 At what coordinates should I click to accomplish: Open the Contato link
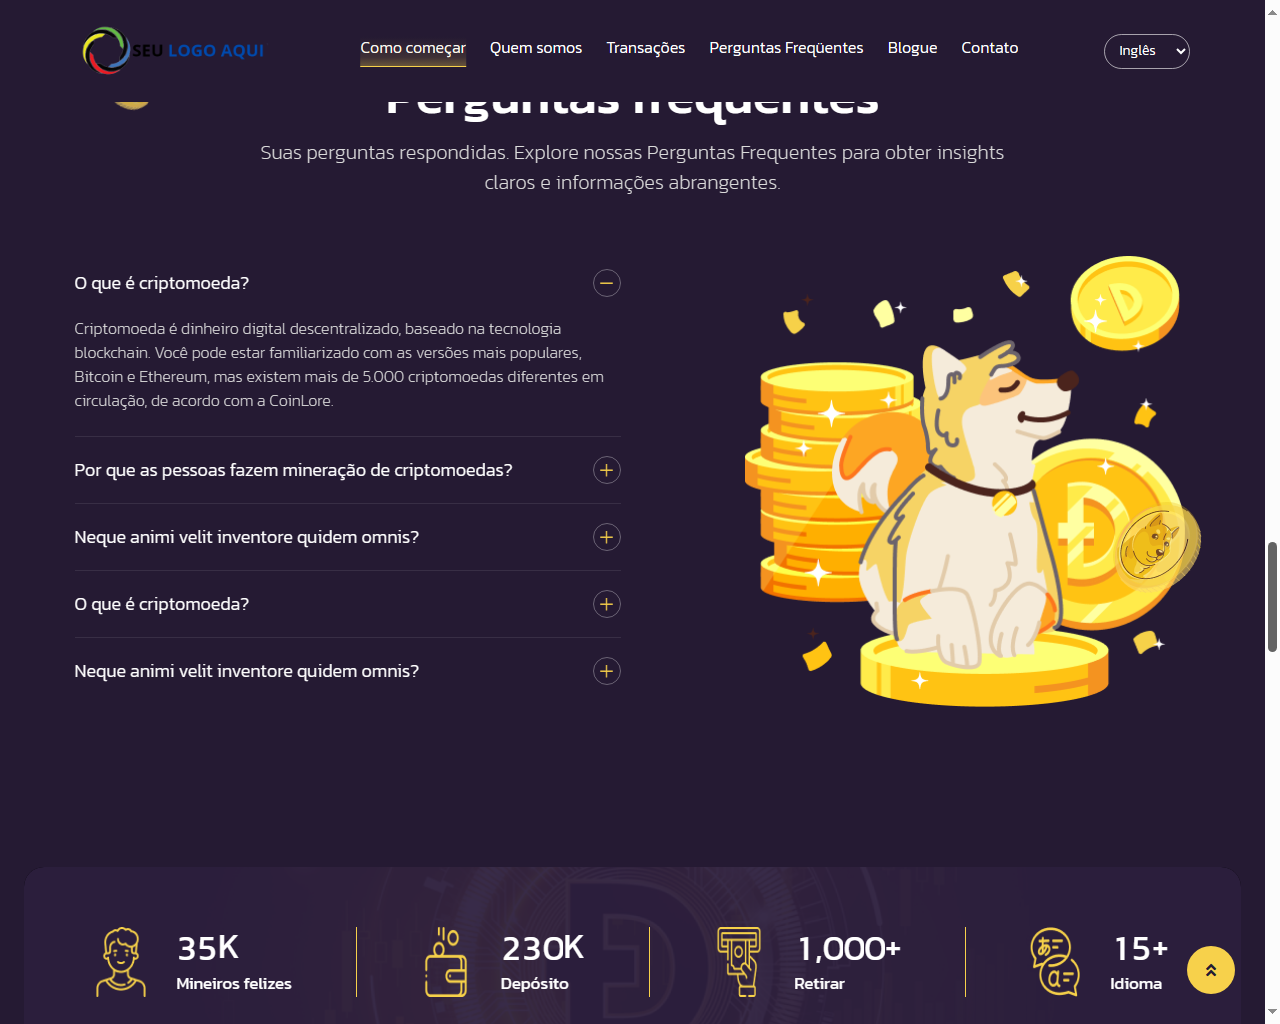tap(990, 48)
